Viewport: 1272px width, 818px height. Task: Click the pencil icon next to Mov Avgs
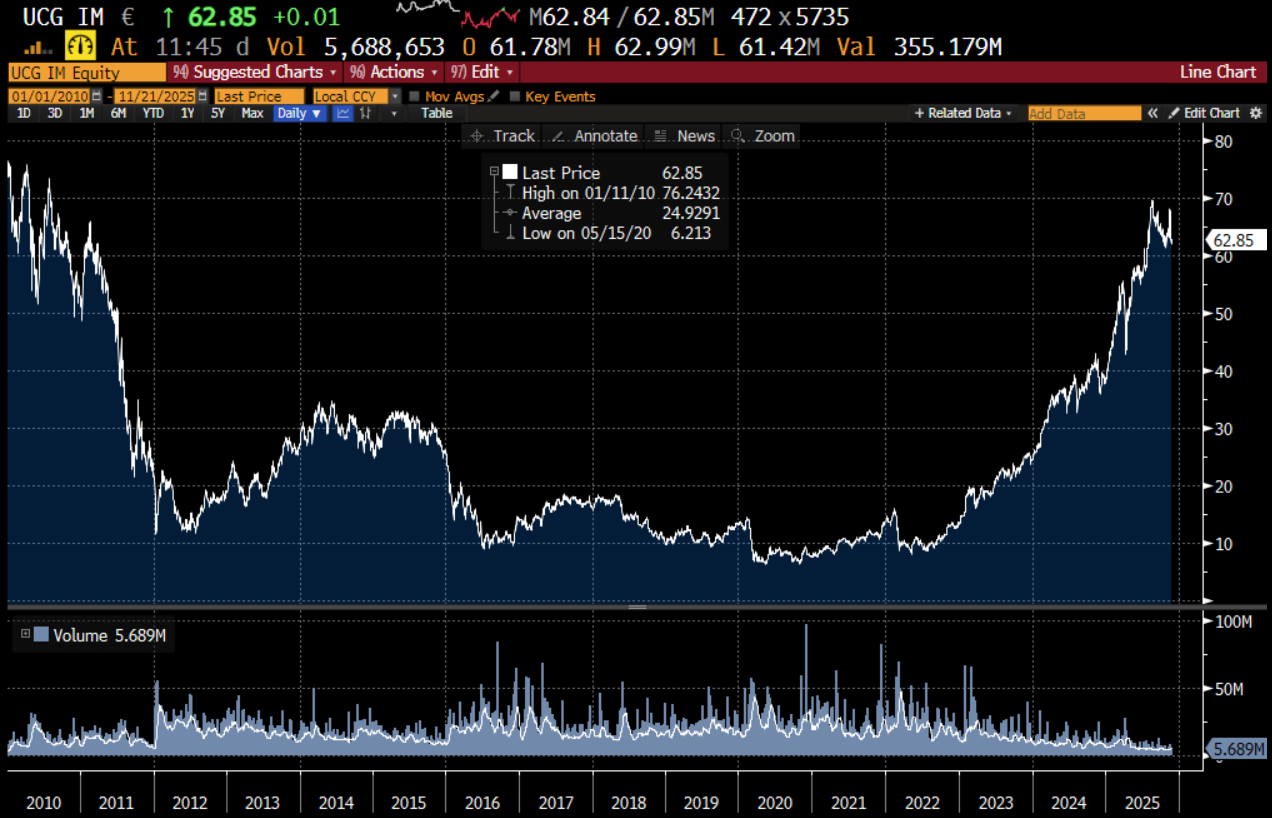coord(493,96)
